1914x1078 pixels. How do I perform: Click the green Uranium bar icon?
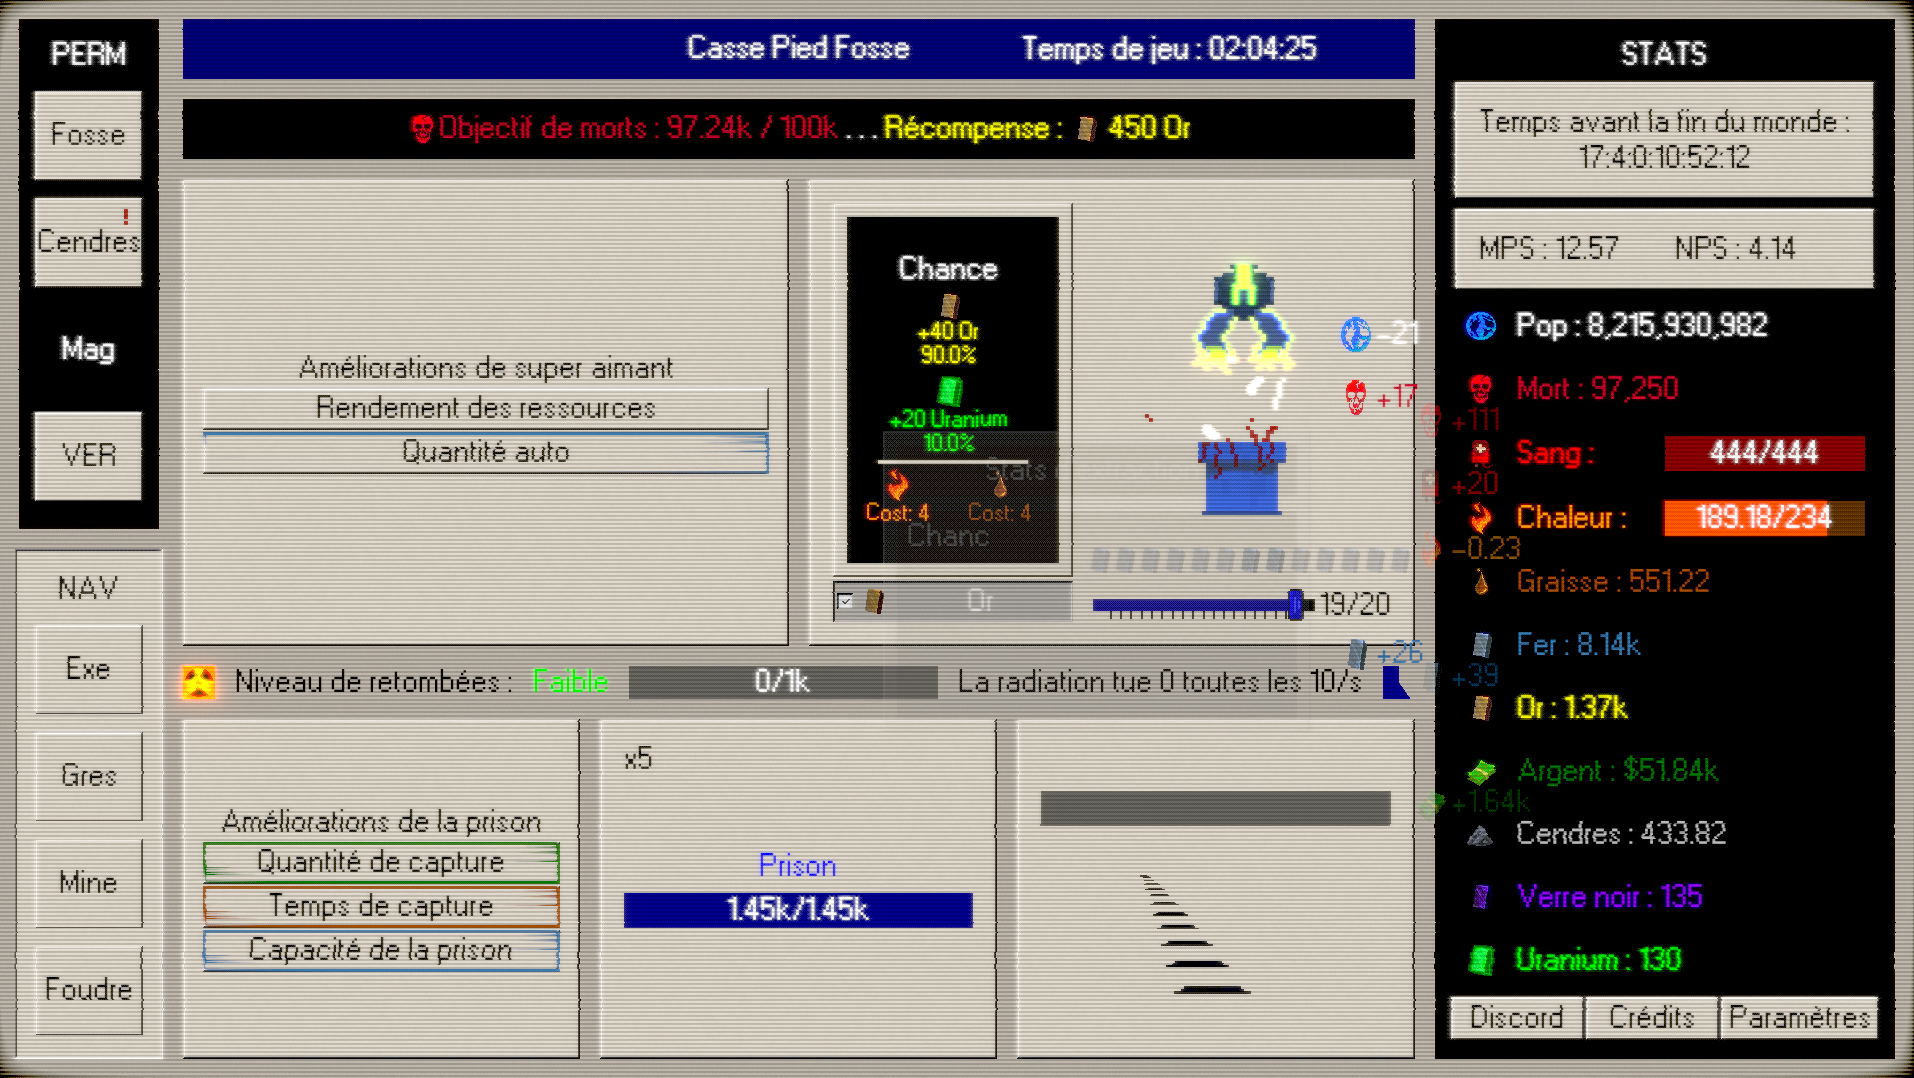(1480, 960)
